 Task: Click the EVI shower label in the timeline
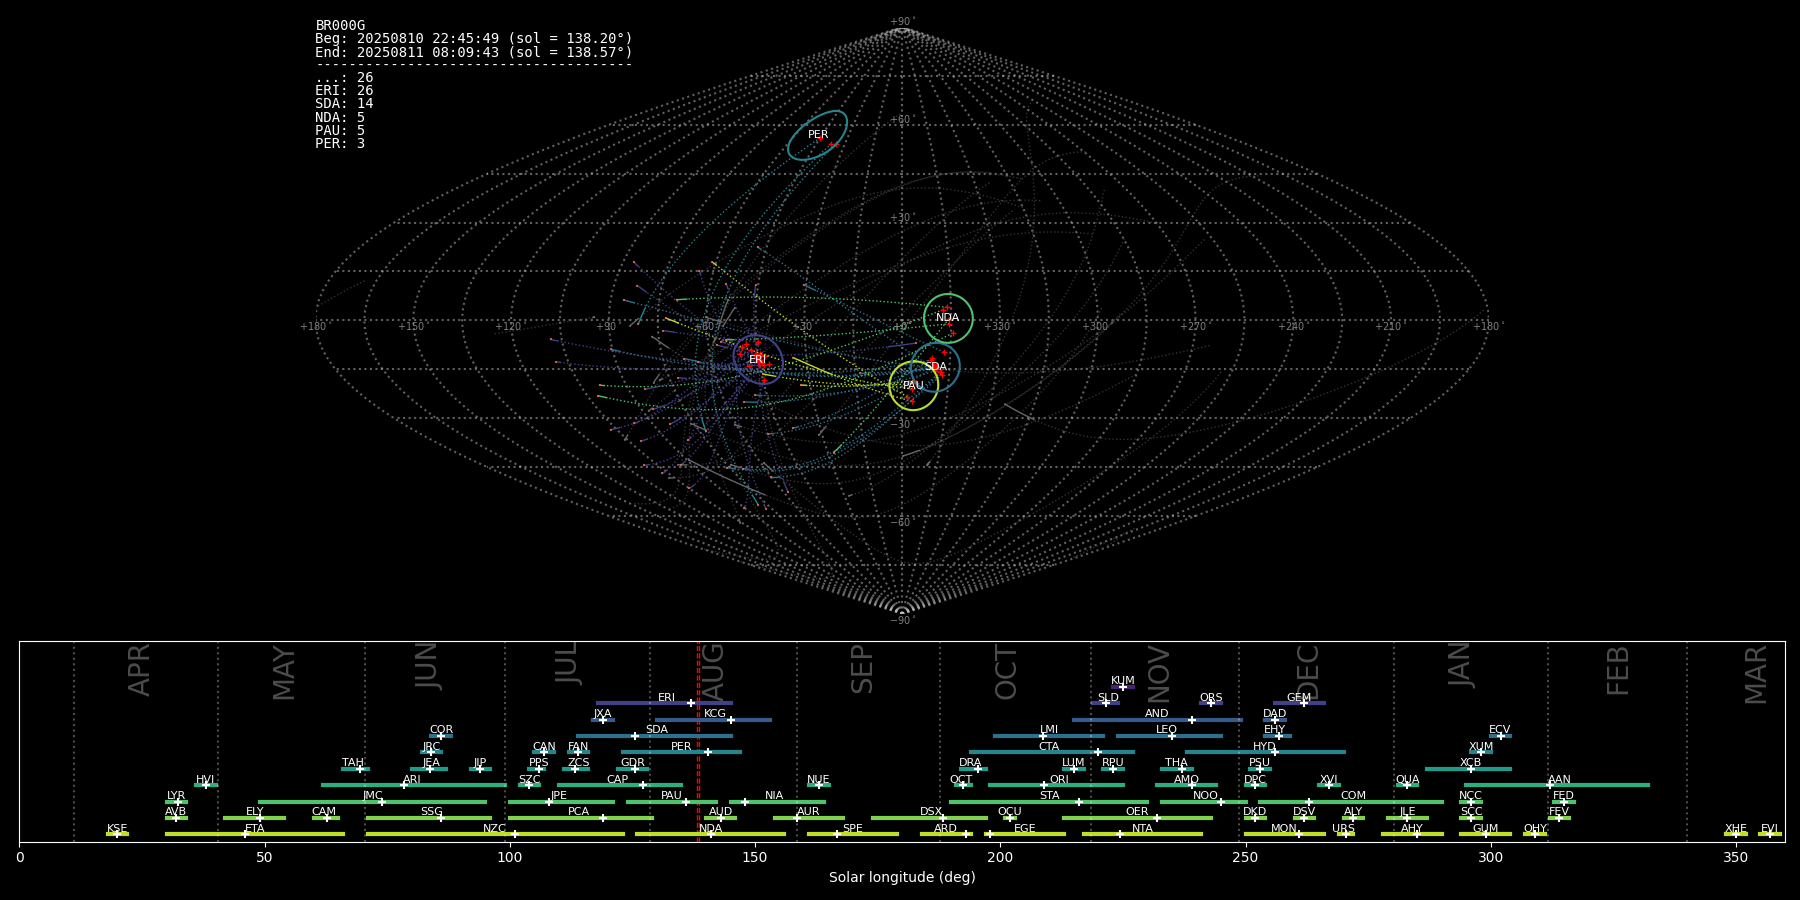[x=1769, y=829]
